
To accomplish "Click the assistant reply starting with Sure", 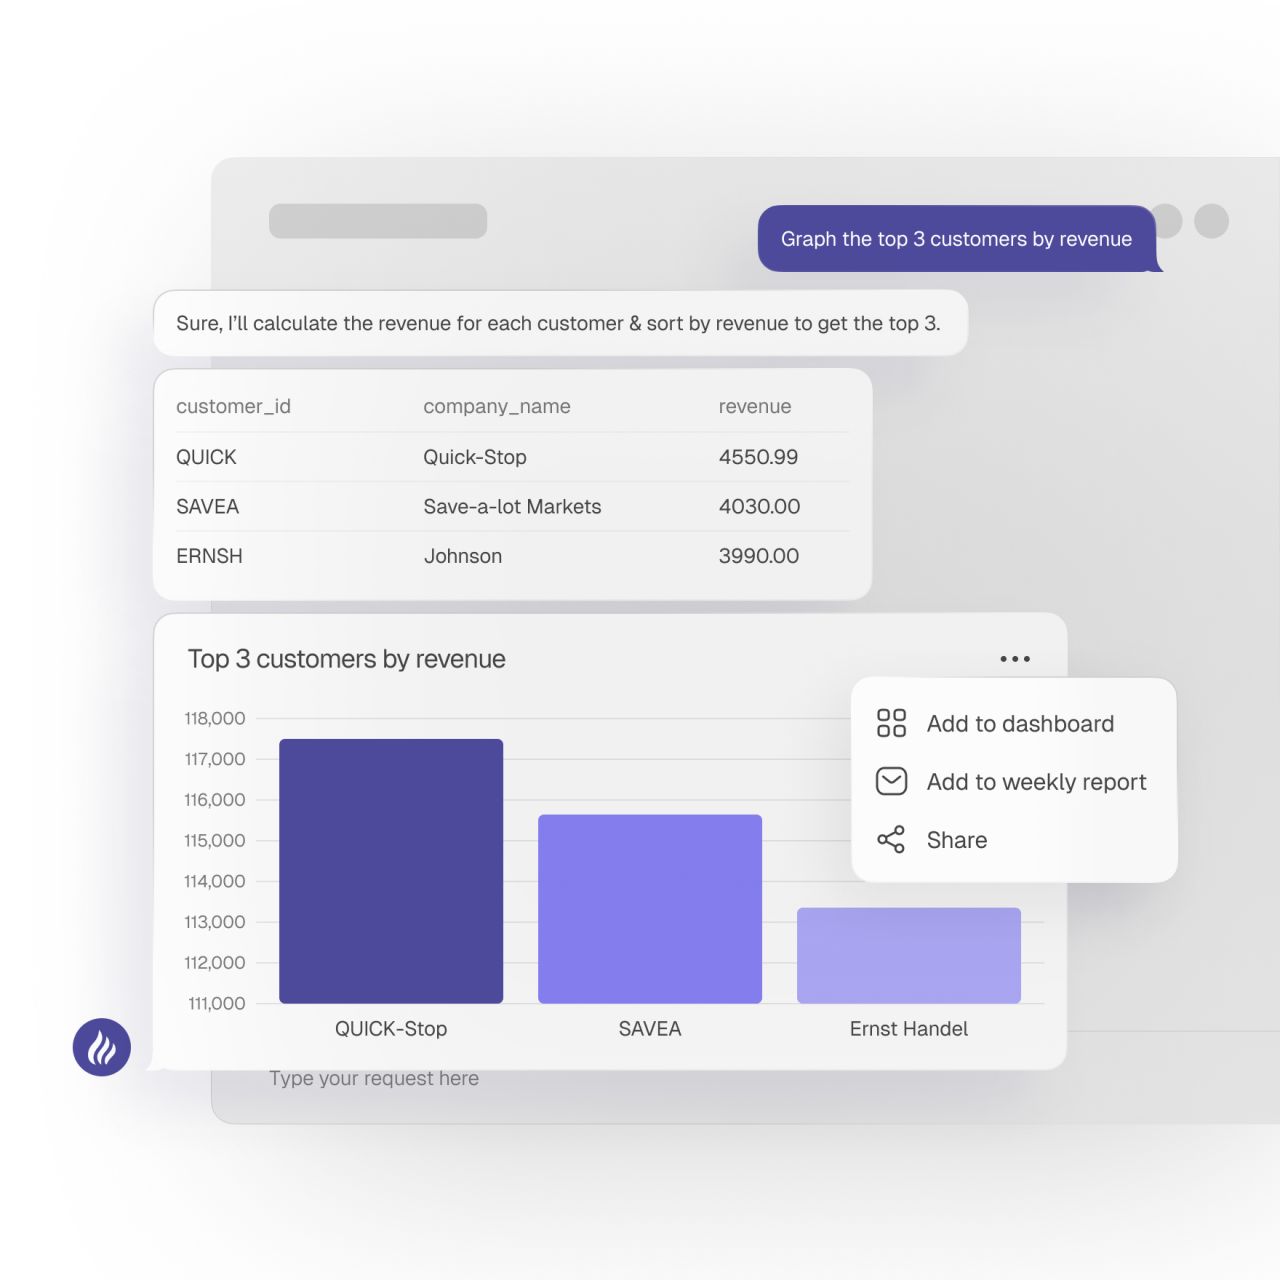I will (560, 323).
